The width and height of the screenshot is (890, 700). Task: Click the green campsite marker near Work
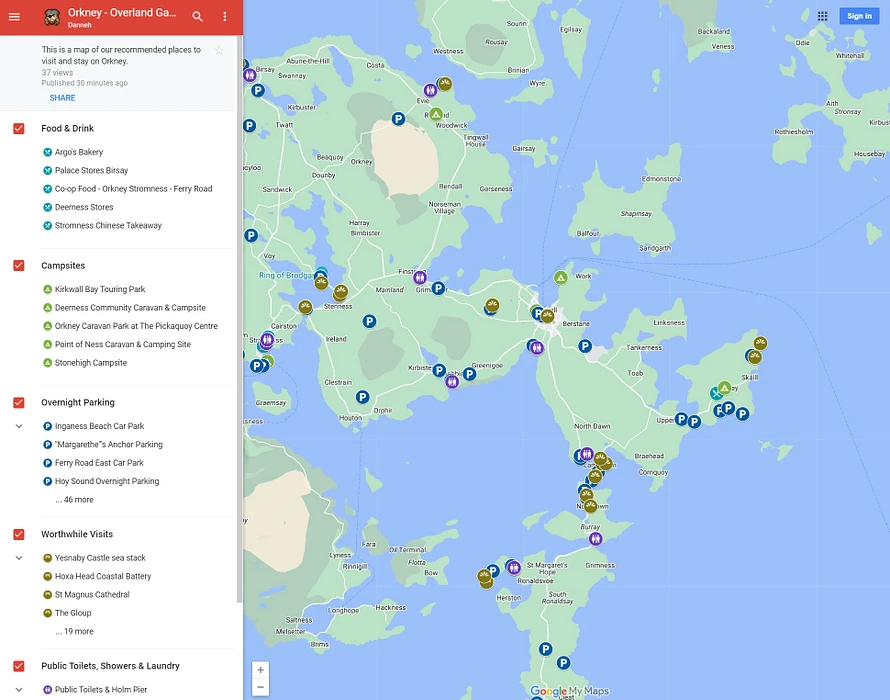[x=561, y=278]
